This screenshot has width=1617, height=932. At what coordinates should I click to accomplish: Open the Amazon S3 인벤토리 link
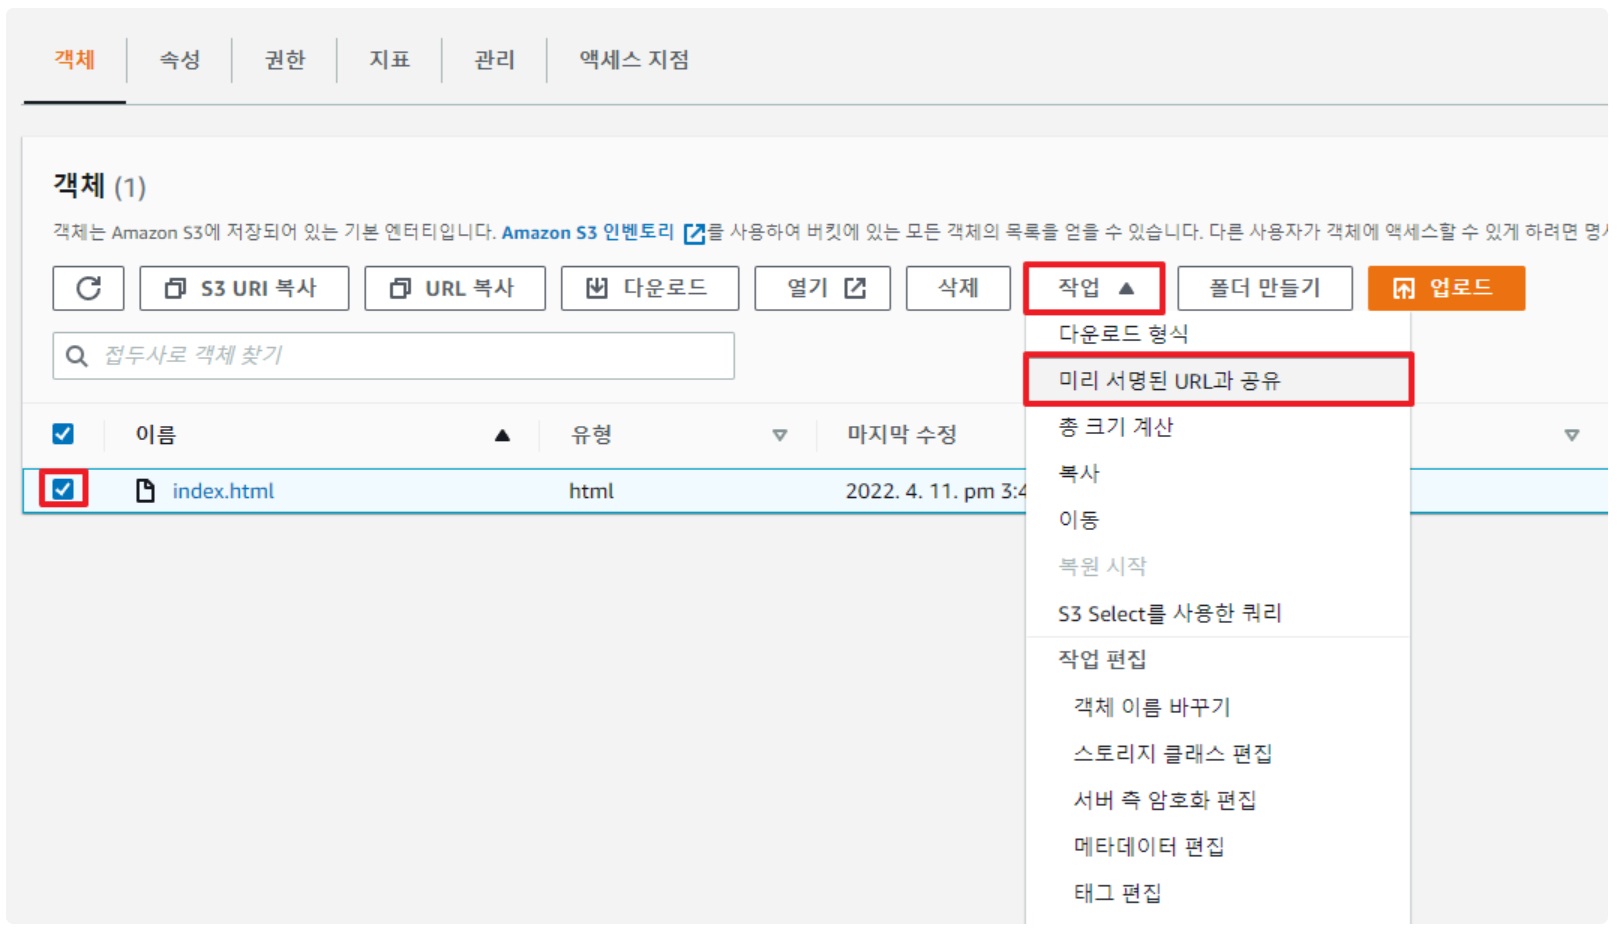click(588, 232)
